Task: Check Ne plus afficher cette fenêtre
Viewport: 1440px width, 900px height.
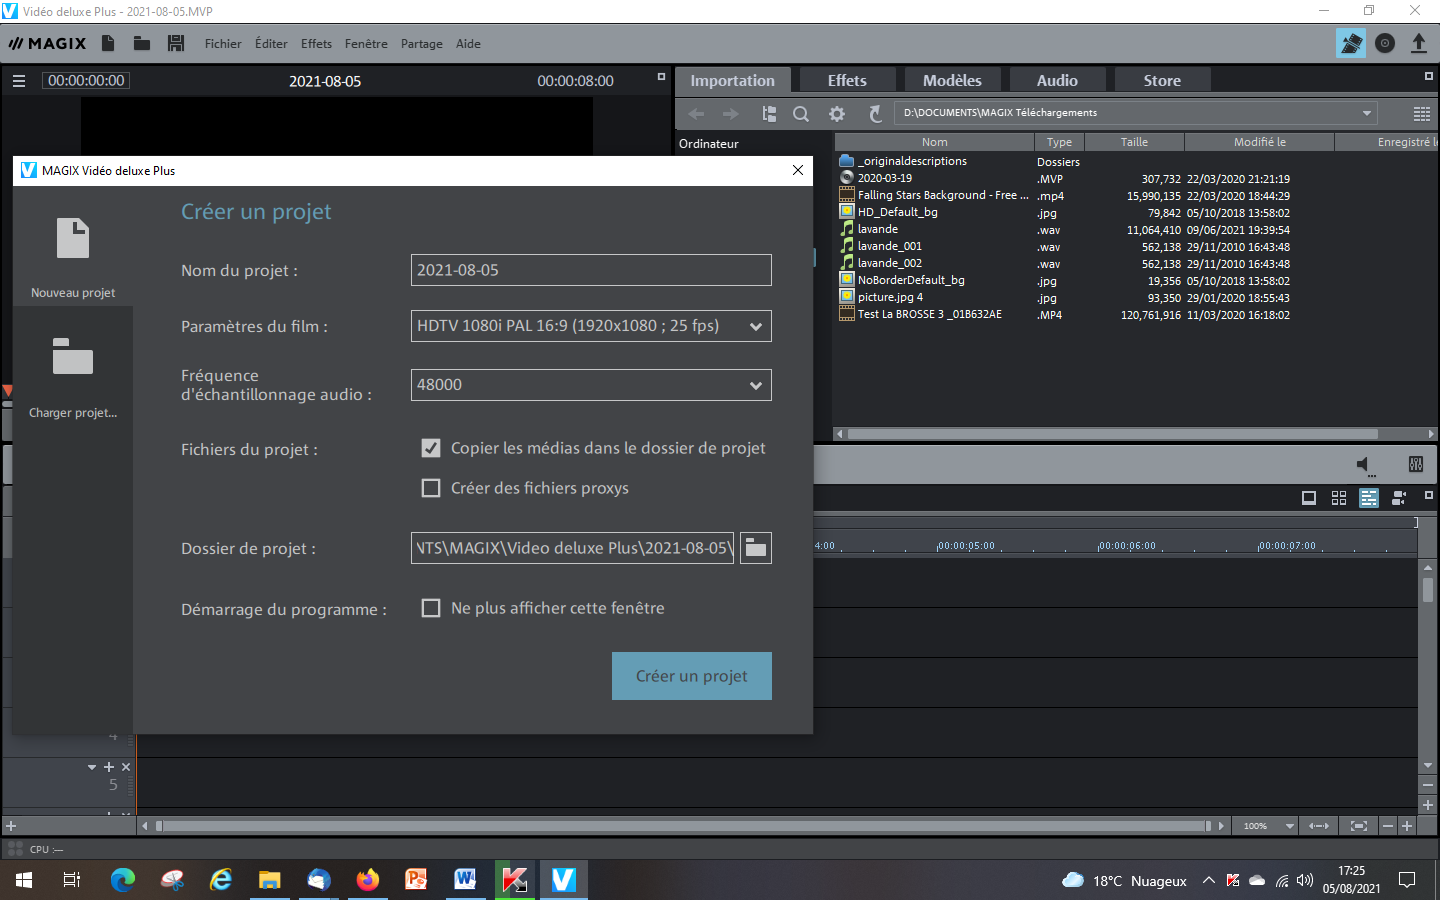Action: coord(431,608)
